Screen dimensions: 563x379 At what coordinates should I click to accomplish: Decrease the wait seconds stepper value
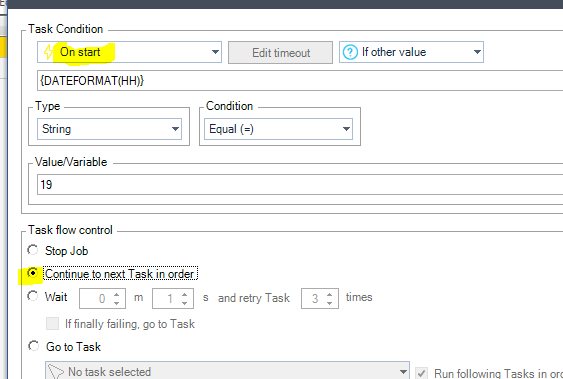click(185, 303)
